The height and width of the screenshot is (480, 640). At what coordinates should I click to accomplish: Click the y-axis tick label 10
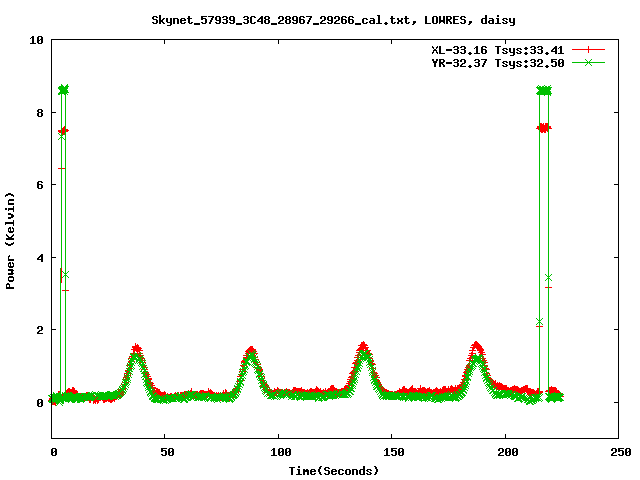[36, 40]
